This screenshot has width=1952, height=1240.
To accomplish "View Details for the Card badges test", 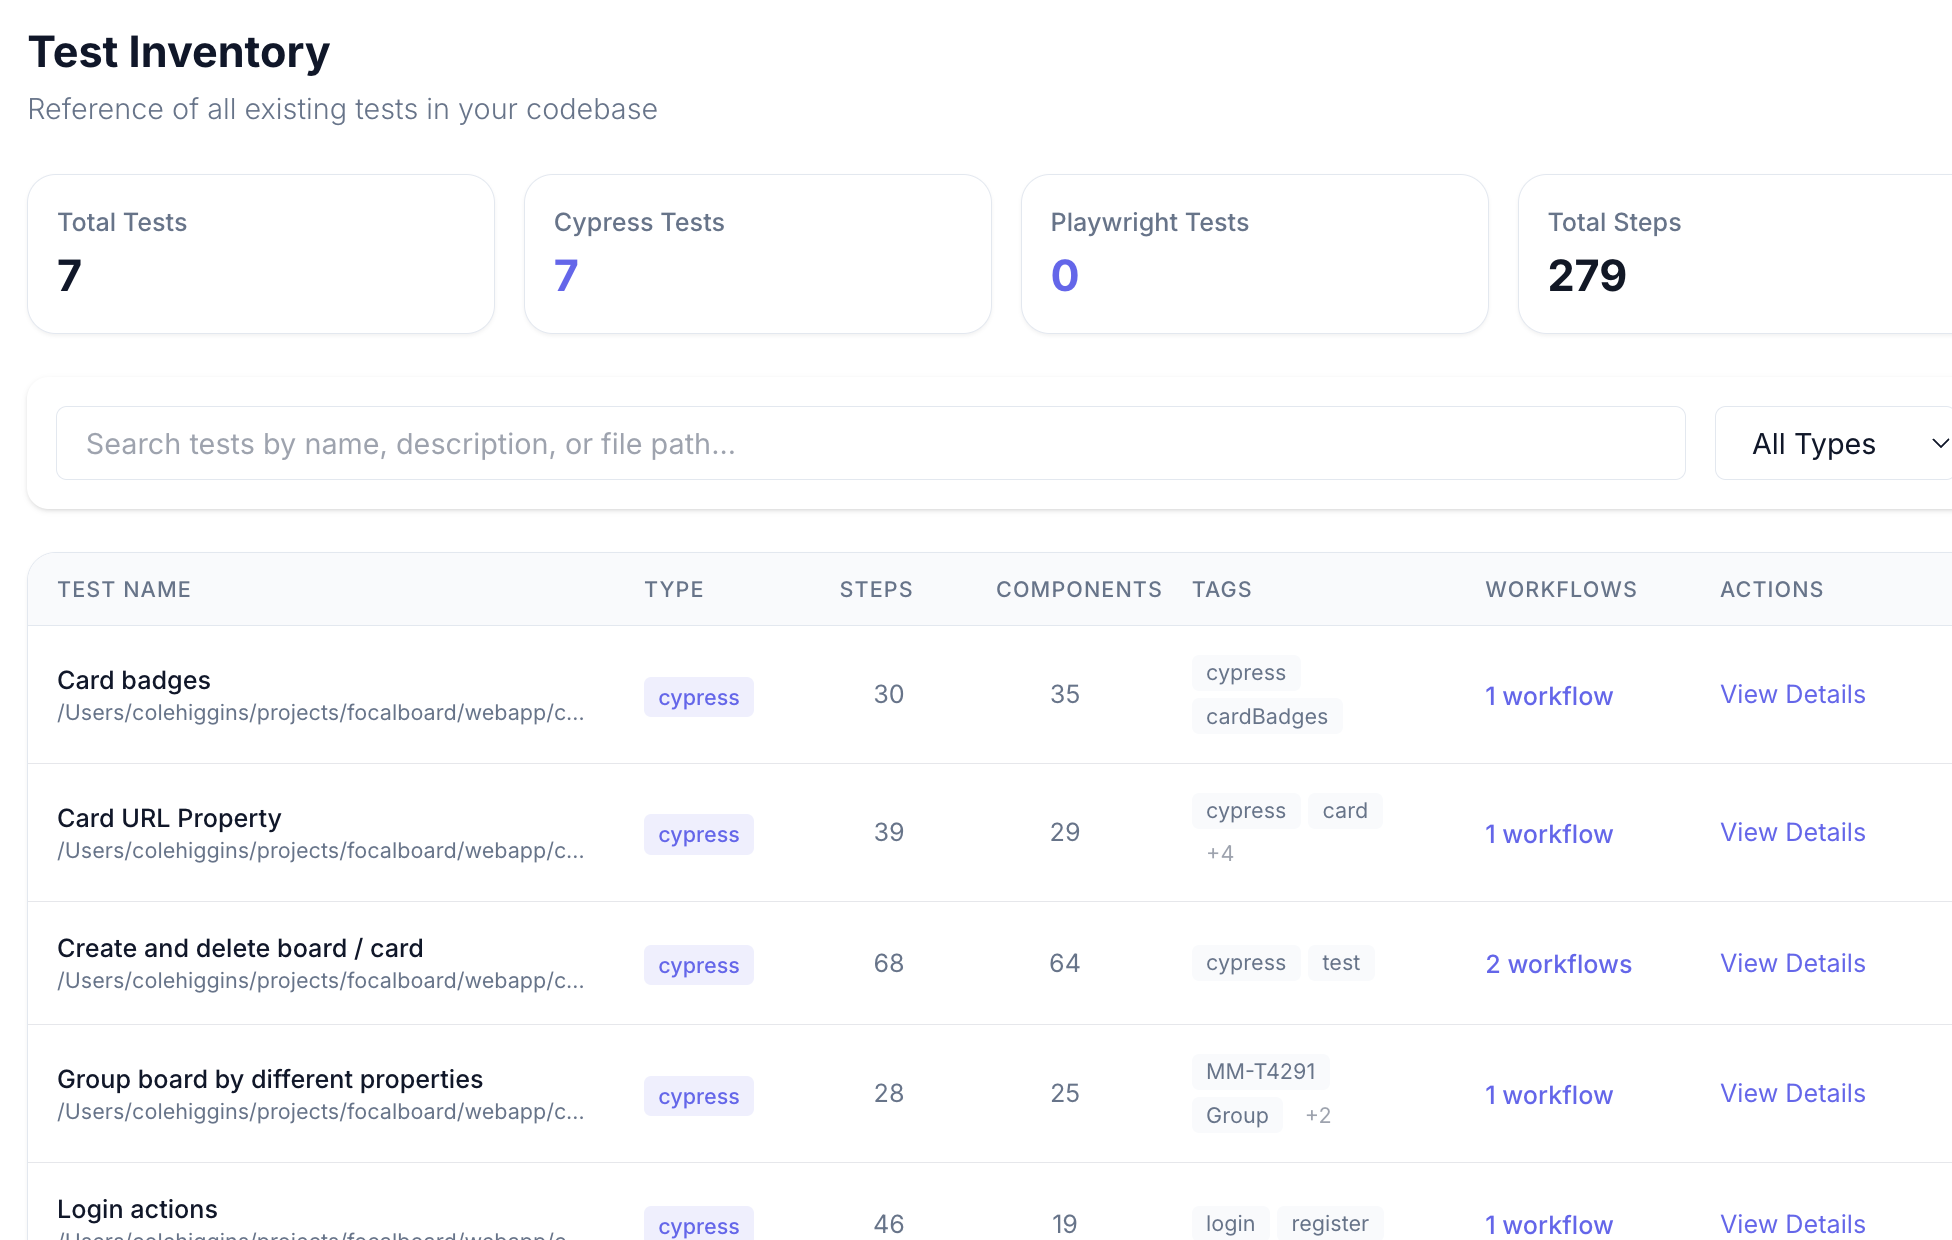I will pos(1792,694).
